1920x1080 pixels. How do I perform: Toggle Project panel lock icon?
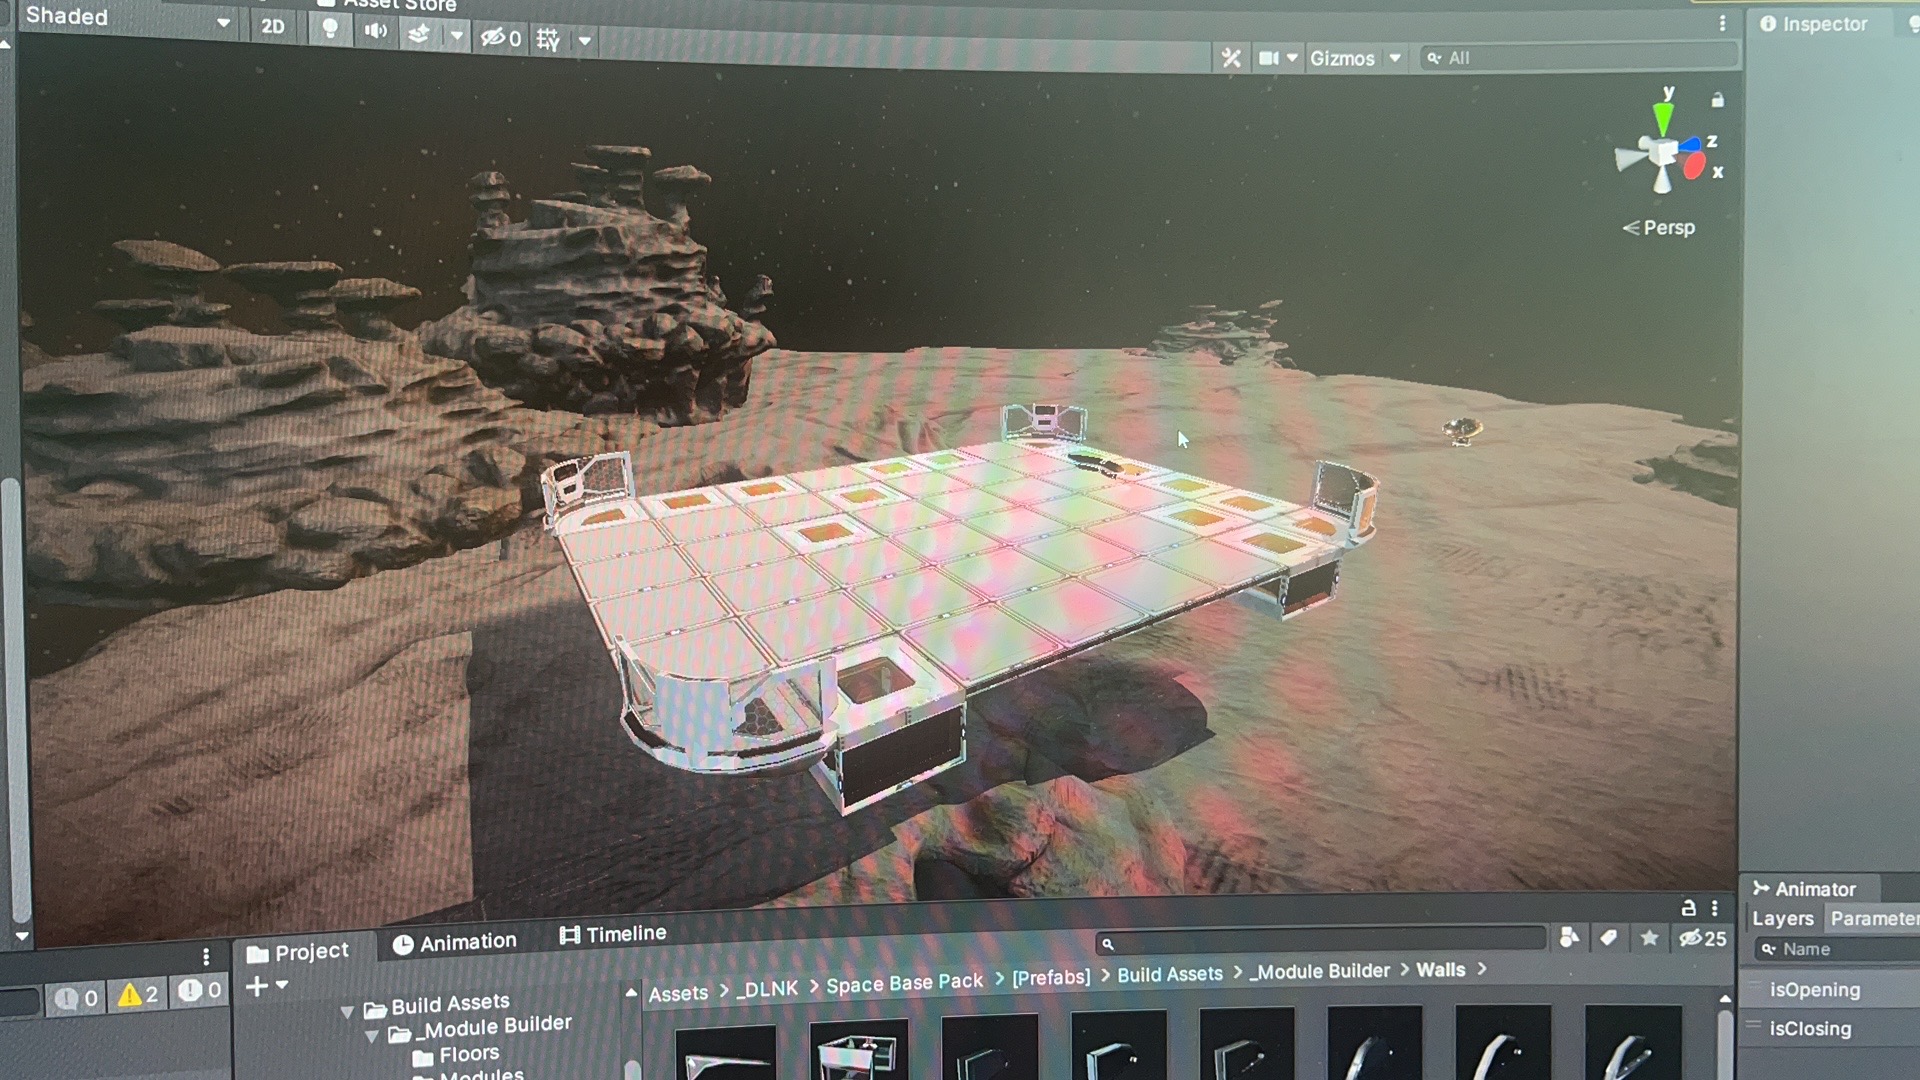[1688, 908]
